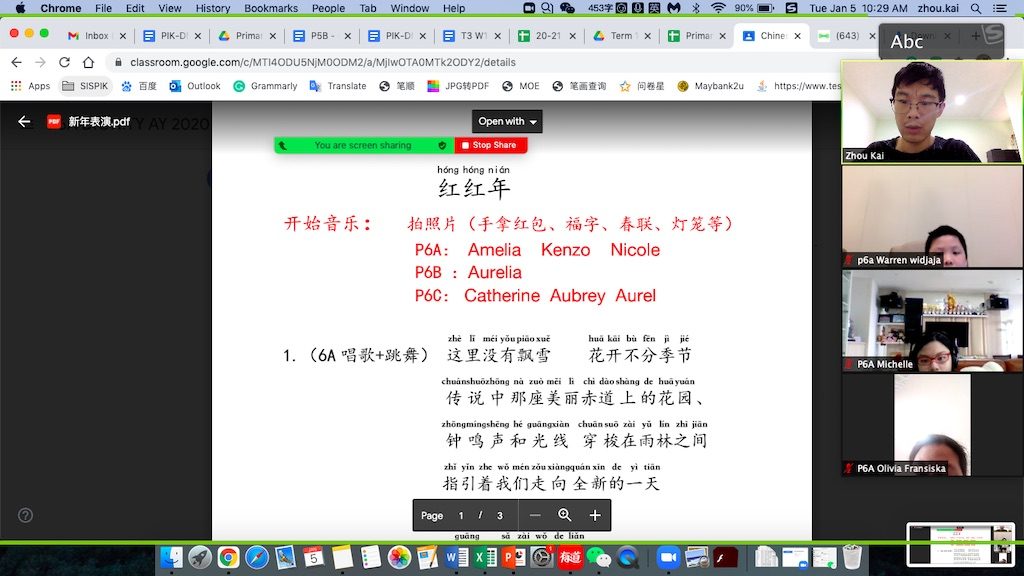Click the magnifier reset zoom icon
The width and height of the screenshot is (1024, 576).
565,515
